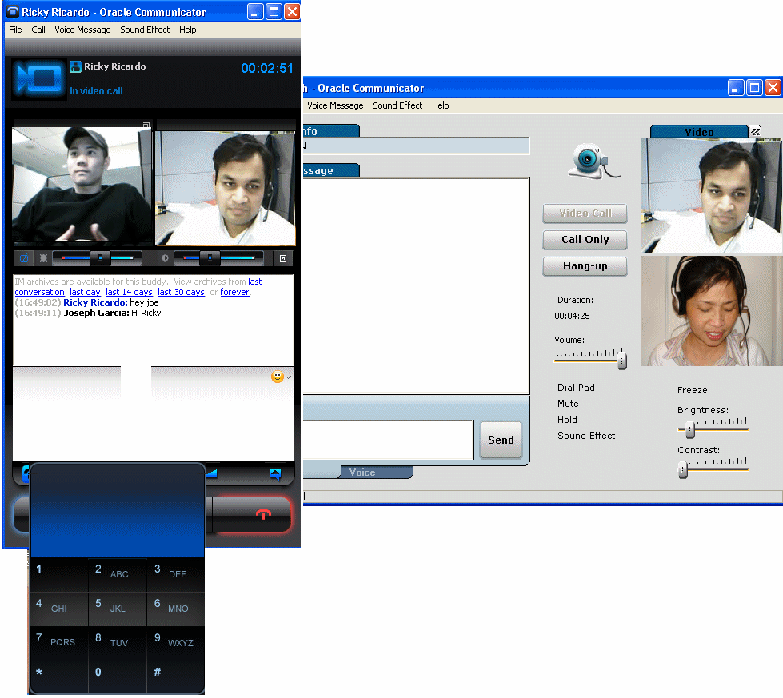This screenshot has width=783, height=698.
Task: Click the message input field beside Send
Action: pyautogui.click(x=388, y=440)
